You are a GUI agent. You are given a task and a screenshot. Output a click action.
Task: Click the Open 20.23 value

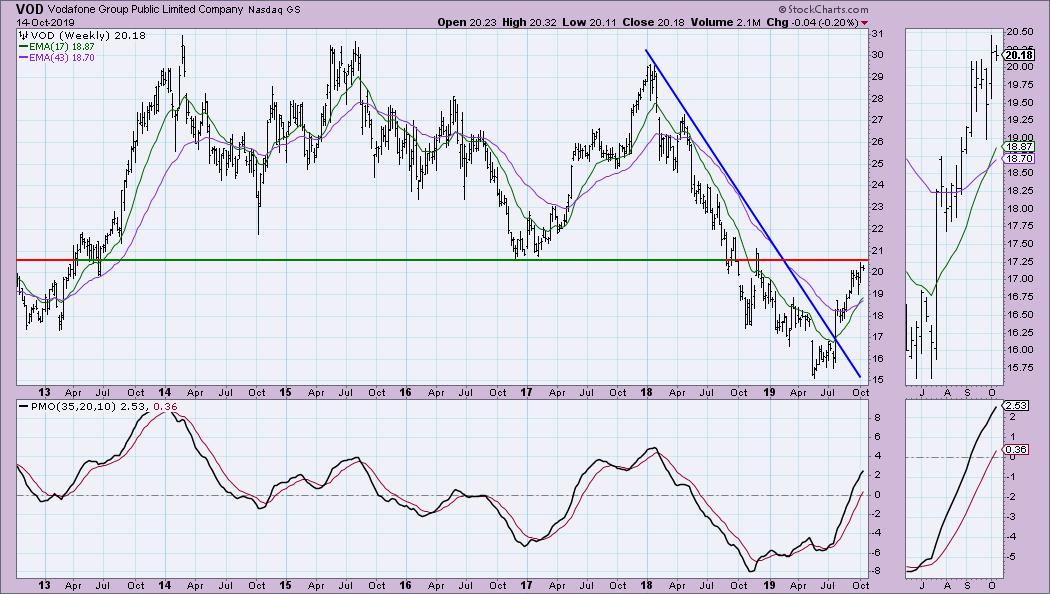pos(467,22)
